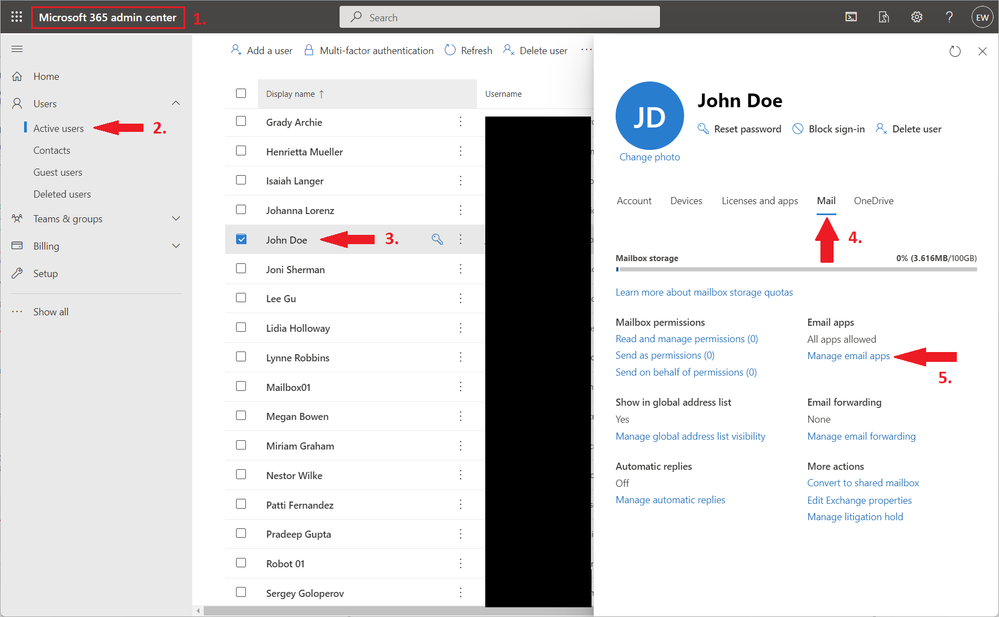Image resolution: width=999 pixels, height=617 pixels.
Task: Check the Patti Fernandez checkbox
Action: pyautogui.click(x=241, y=504)
